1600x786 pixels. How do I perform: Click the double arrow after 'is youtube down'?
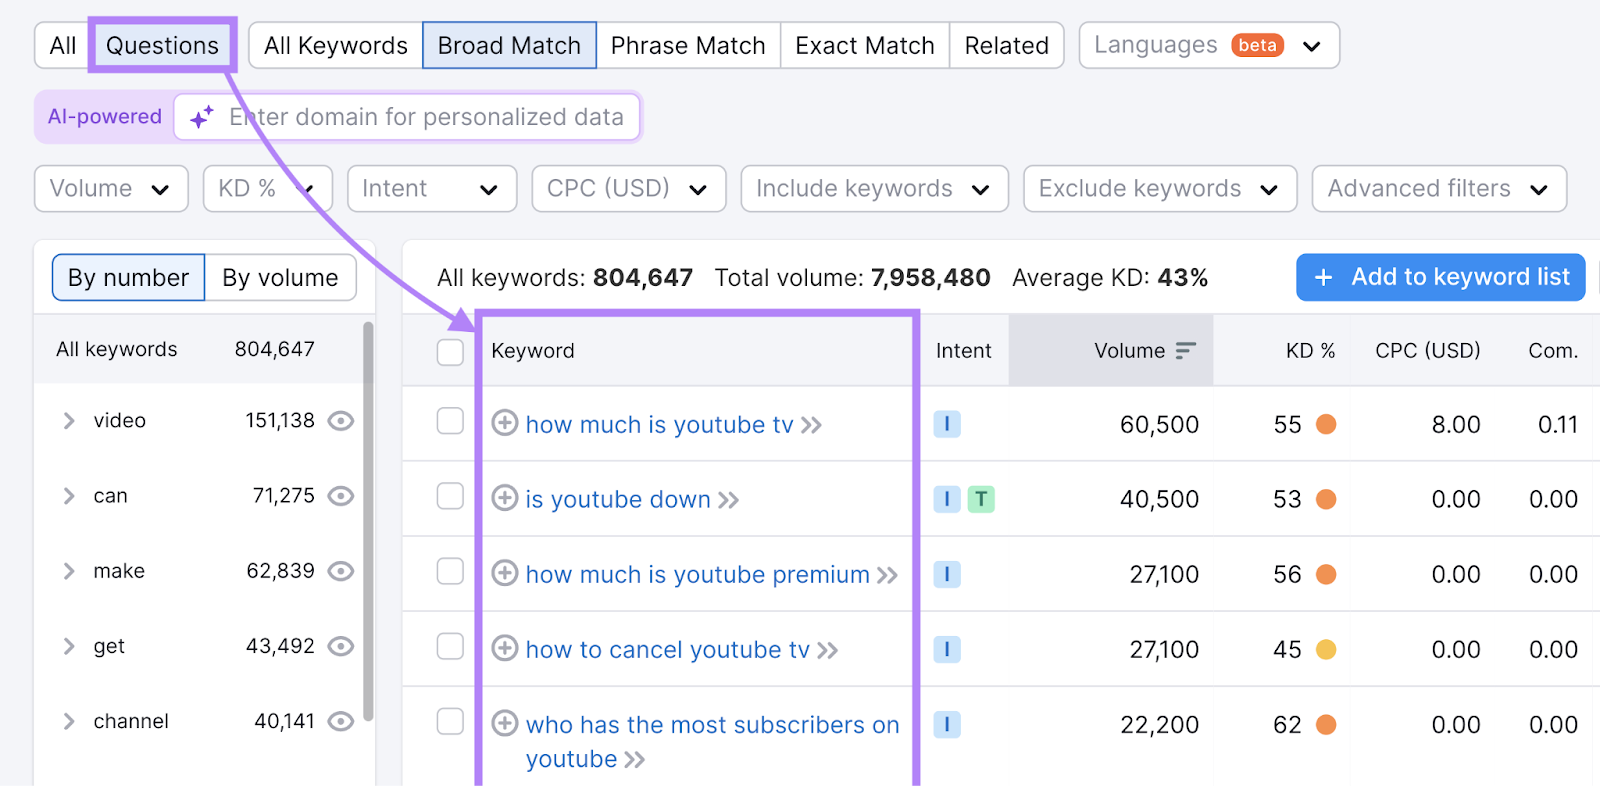728,500
